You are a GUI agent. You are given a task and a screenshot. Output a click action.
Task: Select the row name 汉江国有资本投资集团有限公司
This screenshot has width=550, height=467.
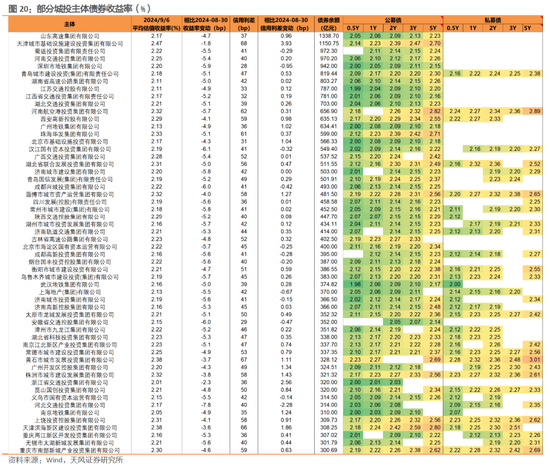coord(70,149)
